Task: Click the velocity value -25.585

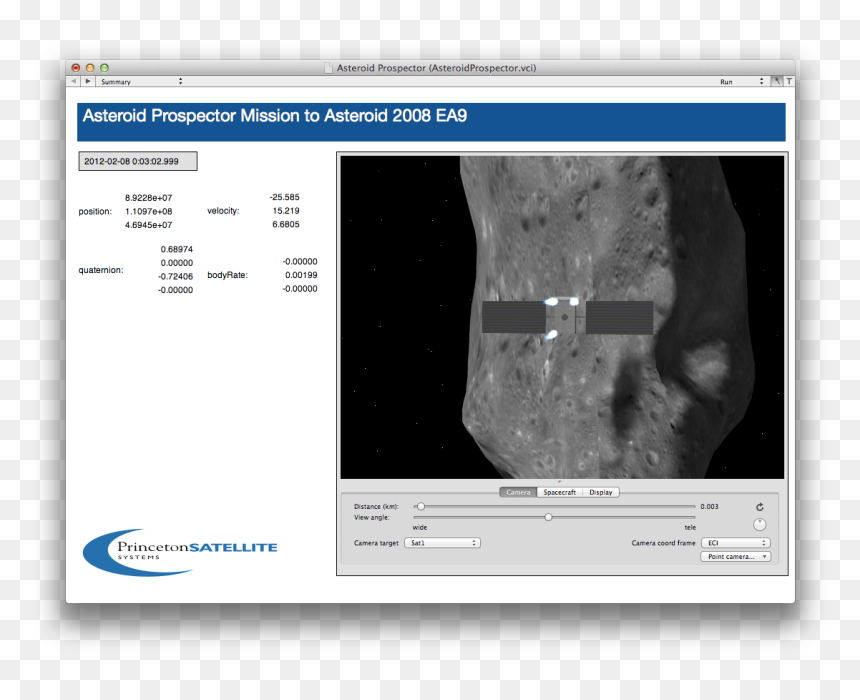Action: (x=284, y=197)
